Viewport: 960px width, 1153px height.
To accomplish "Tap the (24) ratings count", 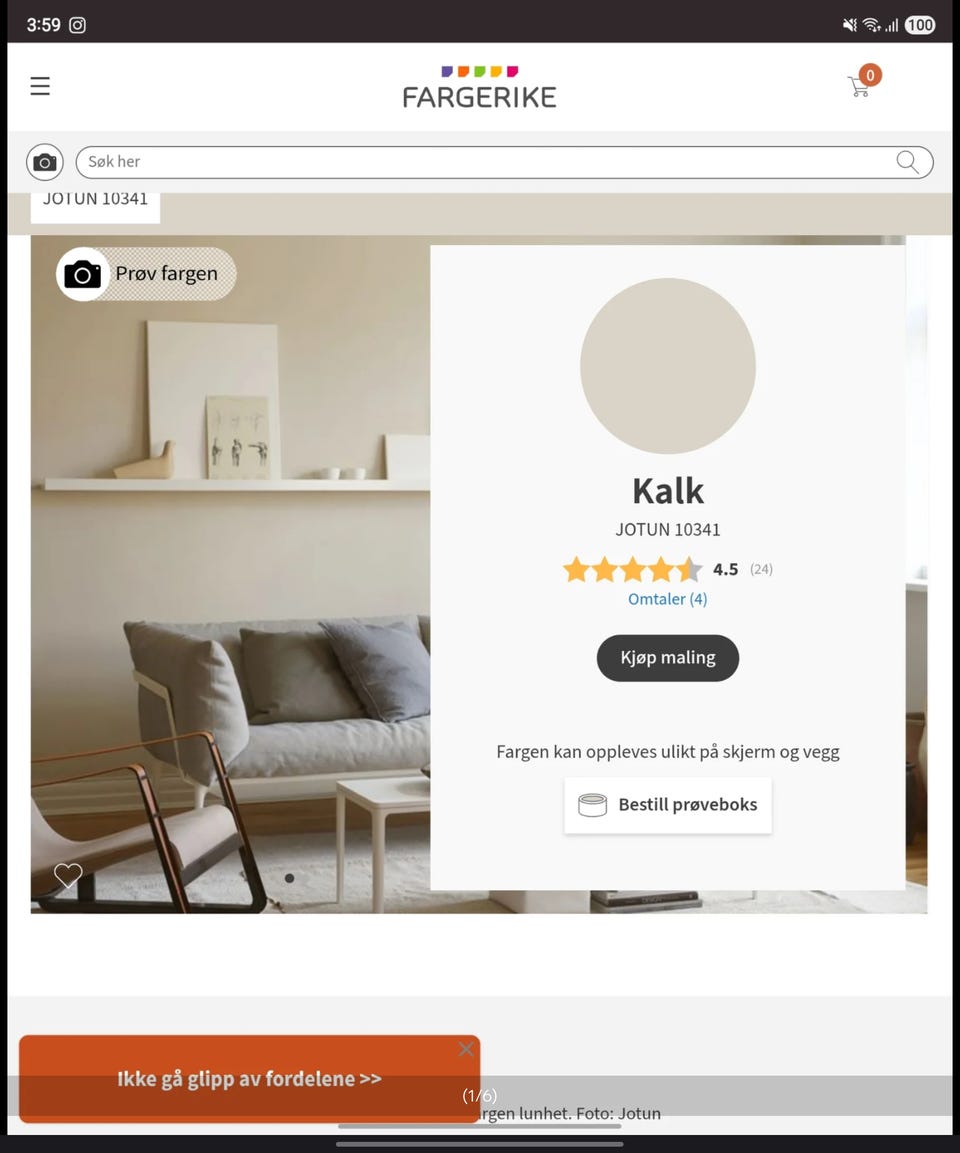I will click(761, 569).
